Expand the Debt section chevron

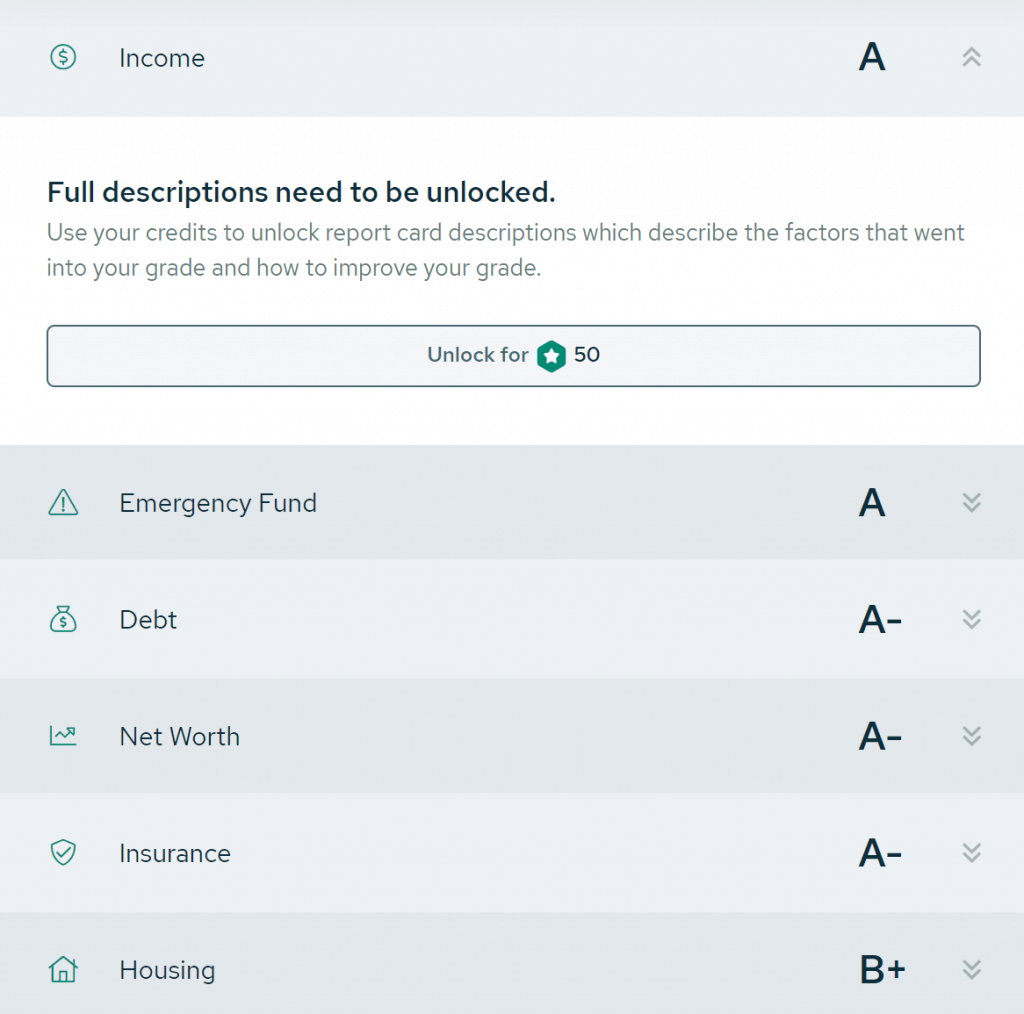[971, 619]
